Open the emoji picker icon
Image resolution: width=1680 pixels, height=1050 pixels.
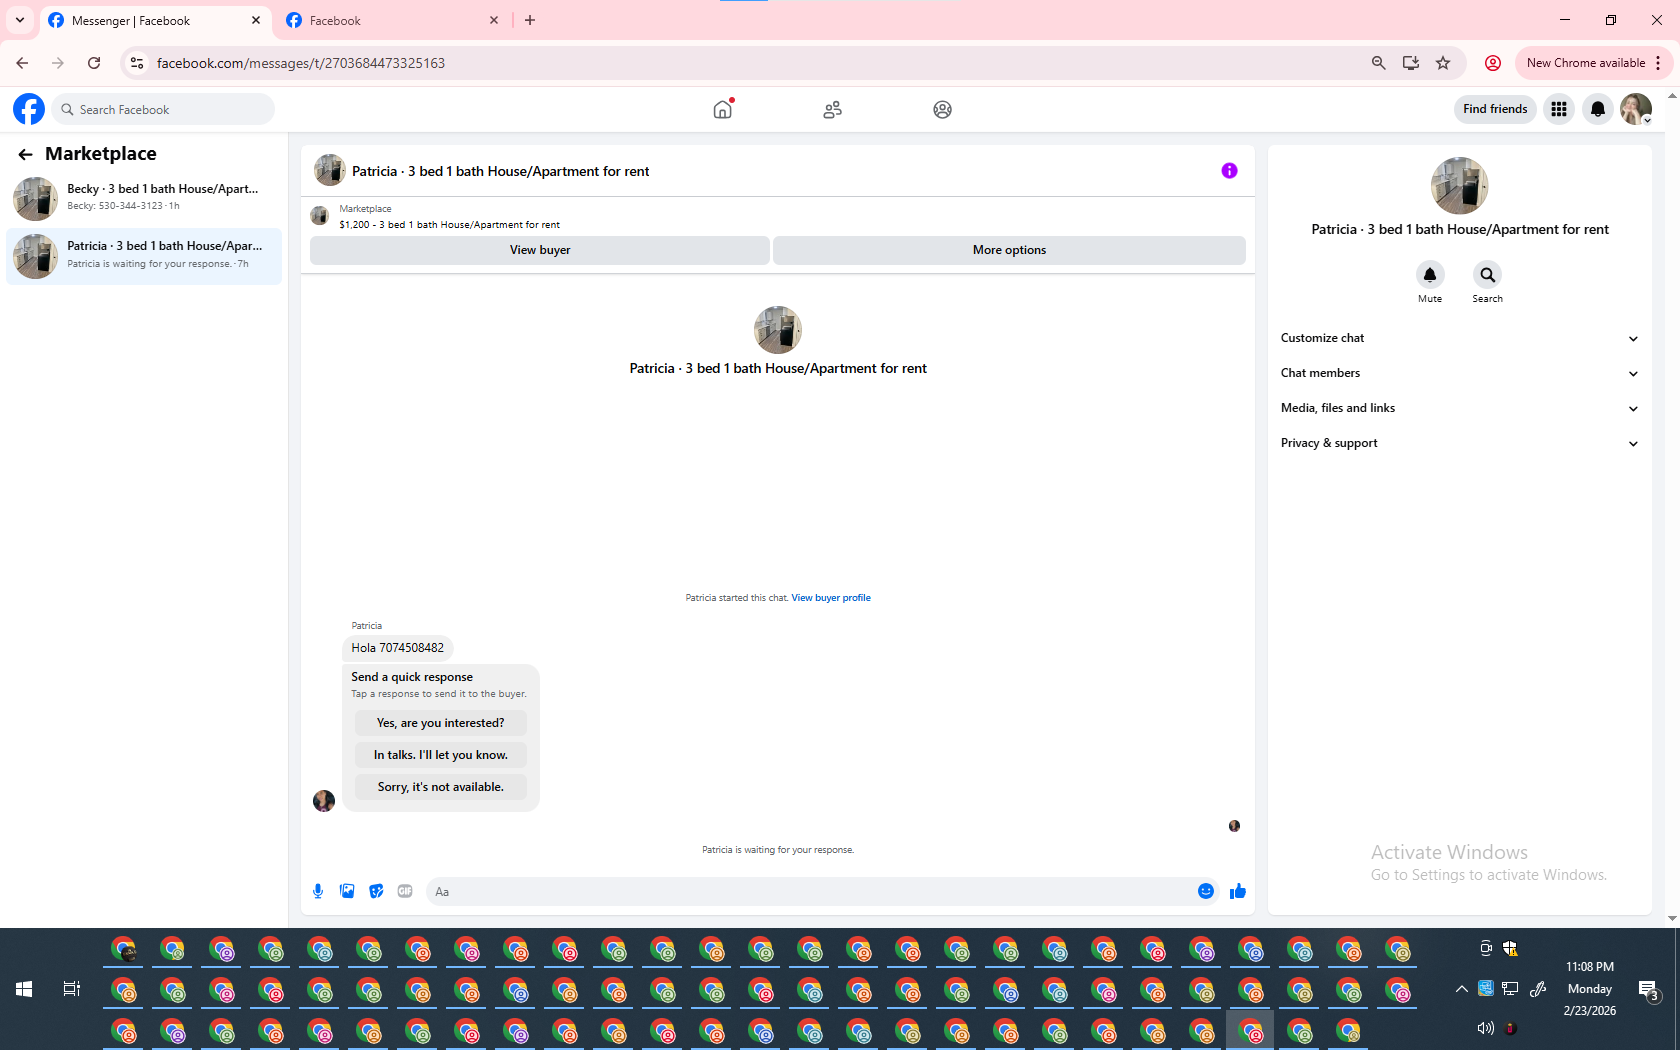coord(1206,891)
